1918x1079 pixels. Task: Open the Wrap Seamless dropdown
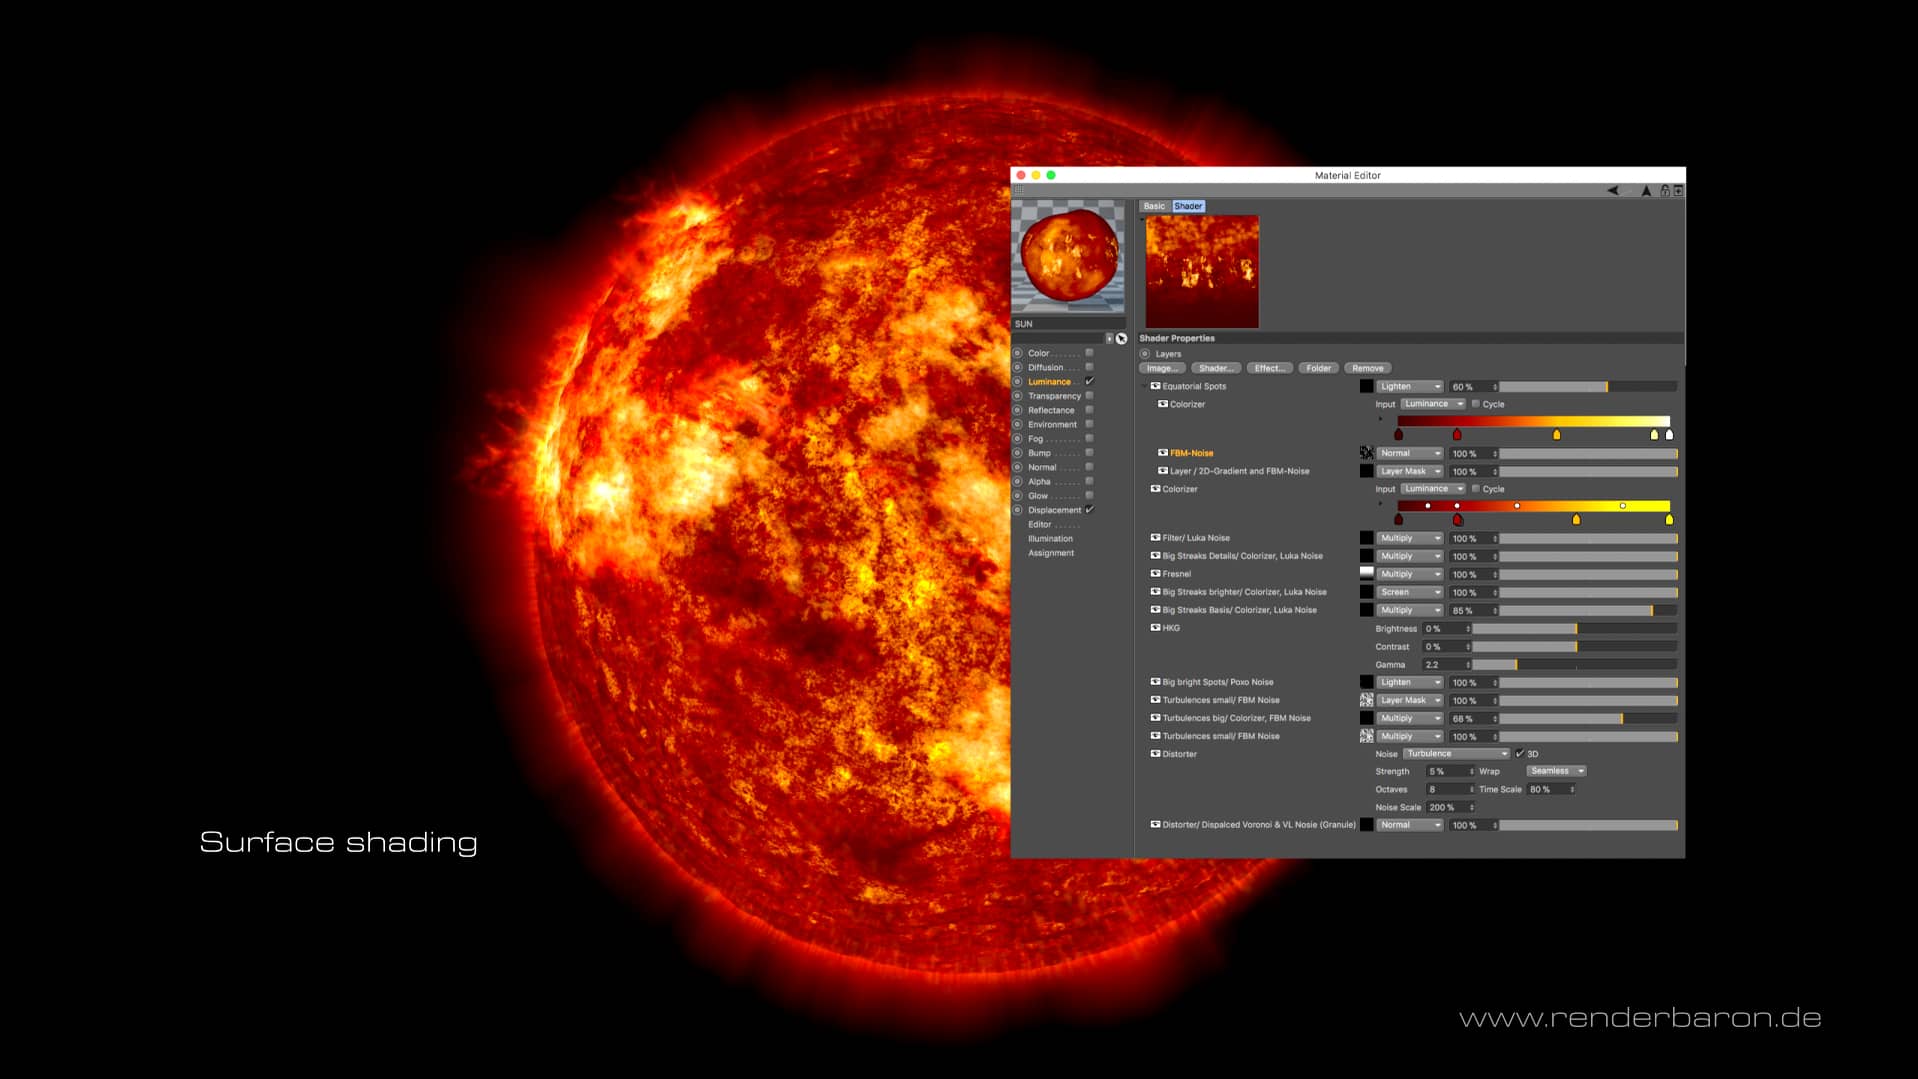pos(1554,771)
